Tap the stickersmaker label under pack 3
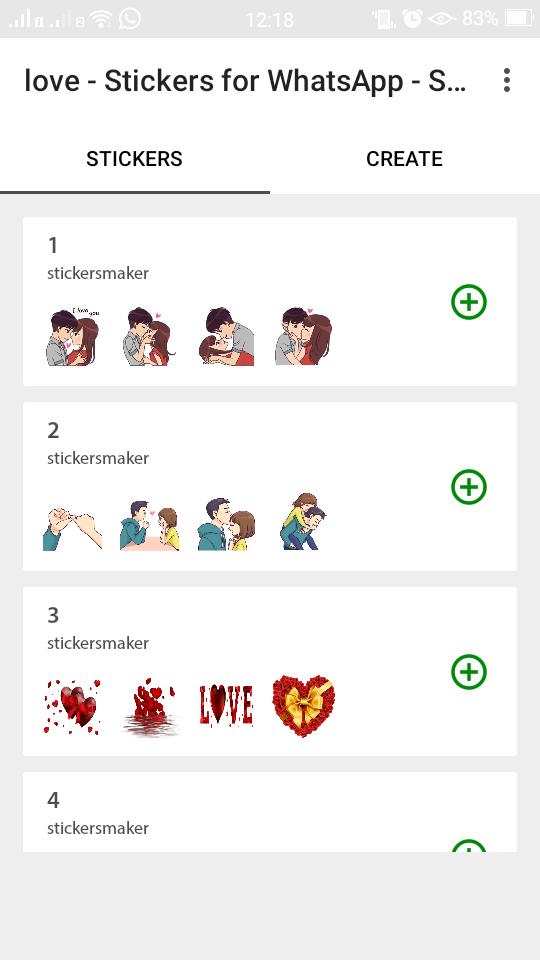540x960 pixels. point(98,643)
